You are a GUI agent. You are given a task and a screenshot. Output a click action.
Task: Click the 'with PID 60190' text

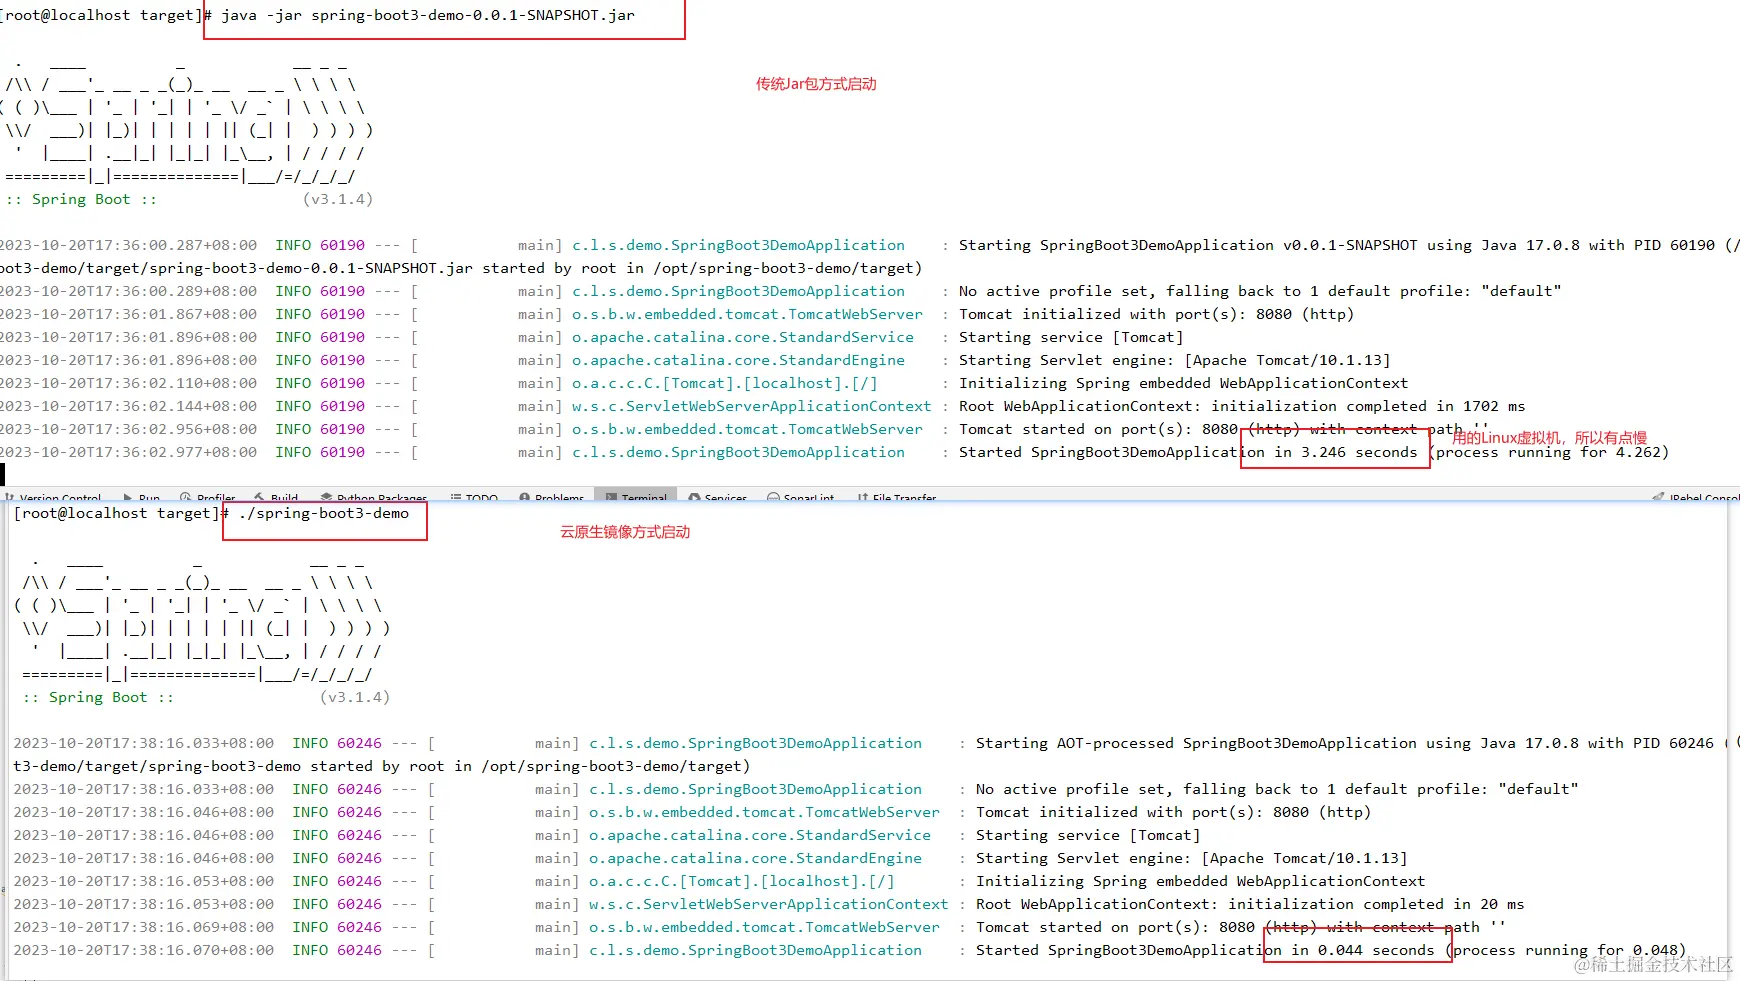pos(1652,245)
